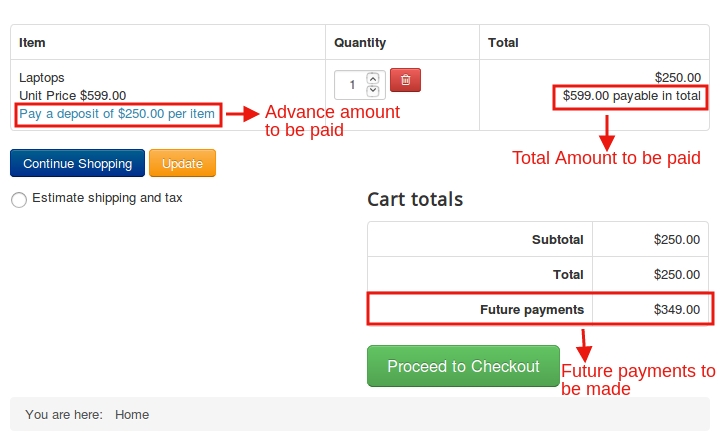Open the Pay a deposit link

(117, 114)
